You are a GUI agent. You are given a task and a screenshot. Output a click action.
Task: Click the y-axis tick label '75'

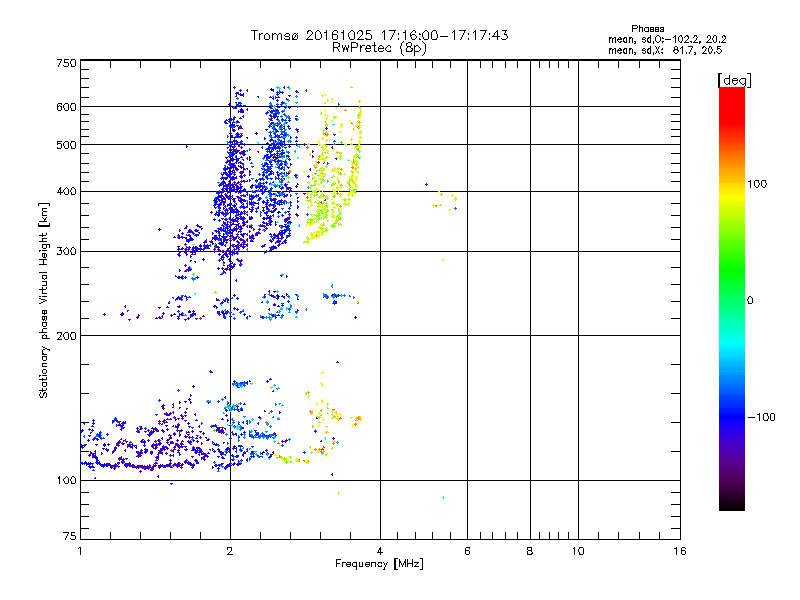pyautogui.click(x=70, y=536)
